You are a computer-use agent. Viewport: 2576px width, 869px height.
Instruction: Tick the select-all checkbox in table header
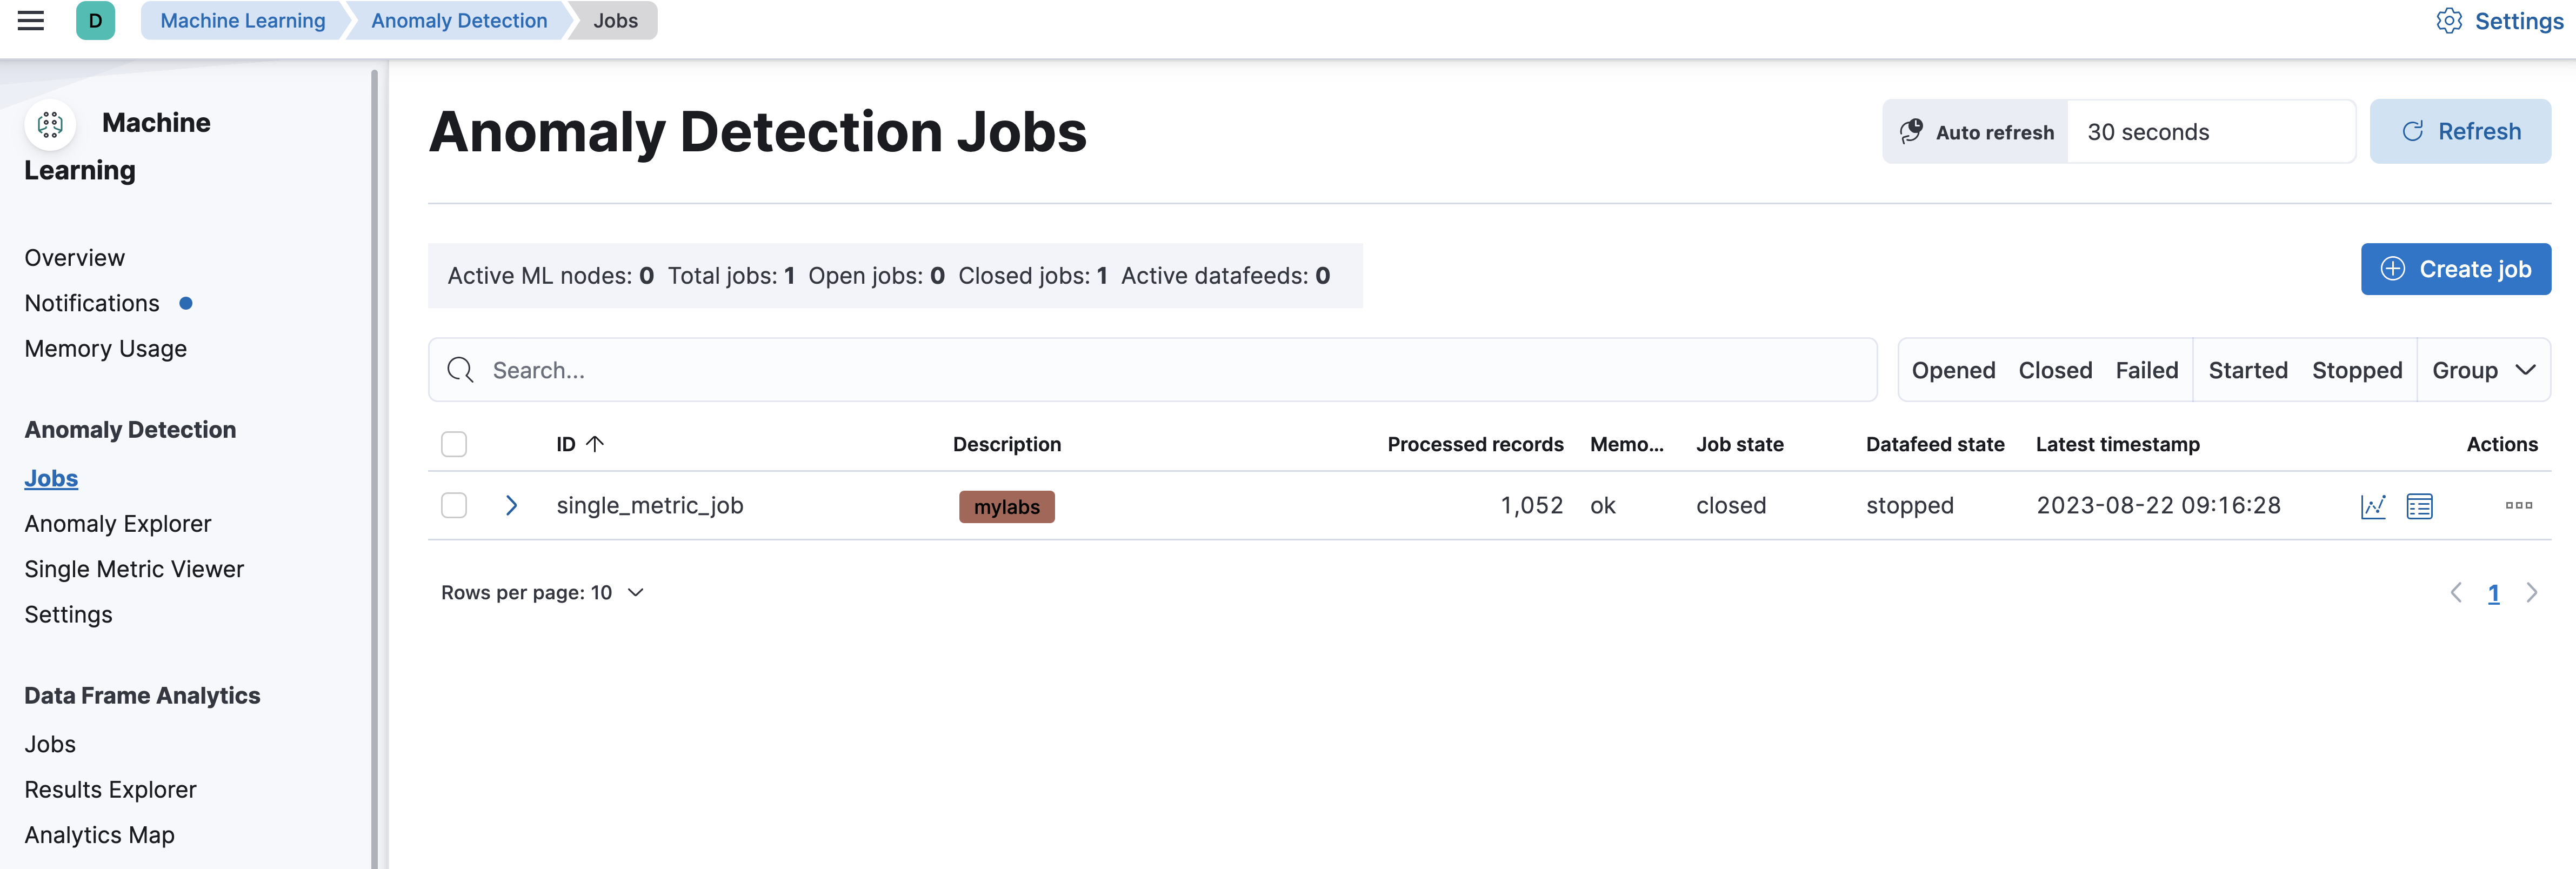coord(454,444)
